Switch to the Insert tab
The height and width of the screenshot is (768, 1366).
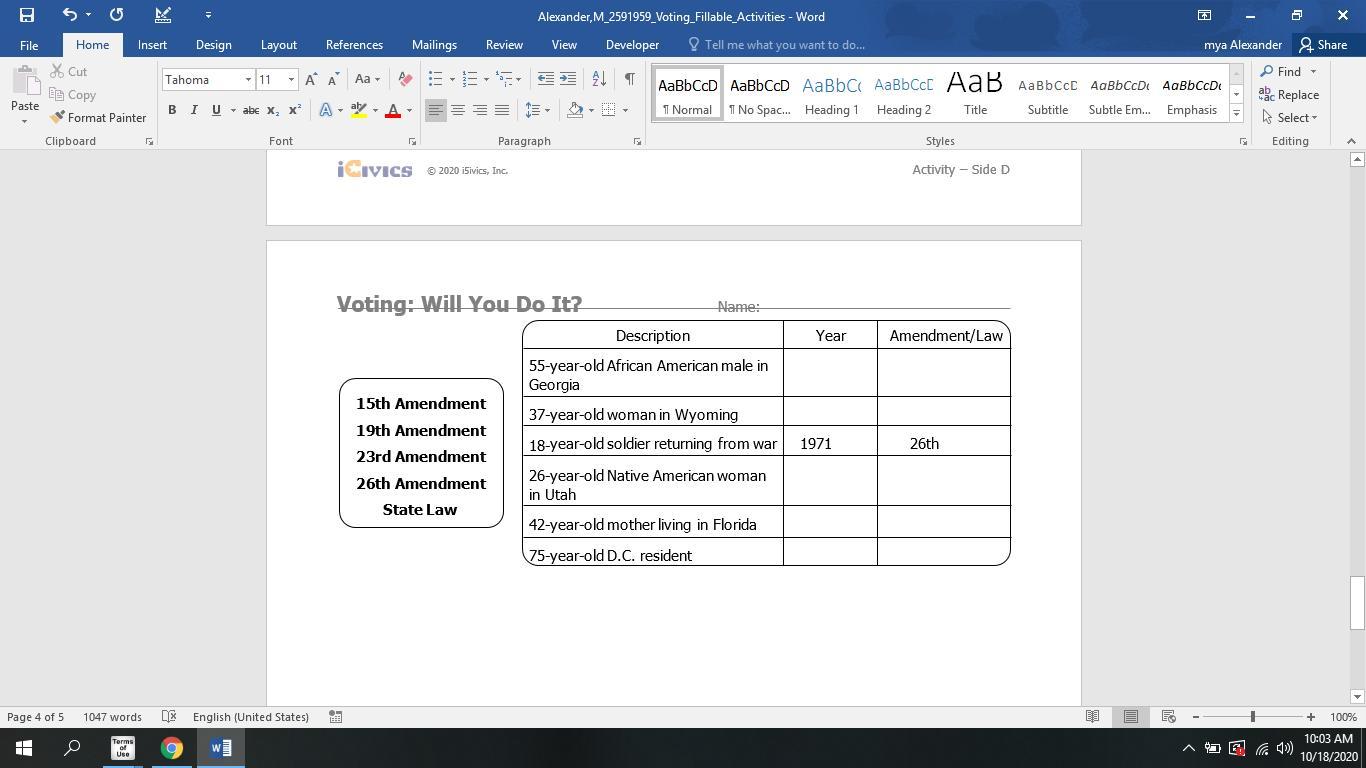coord(152,45)
